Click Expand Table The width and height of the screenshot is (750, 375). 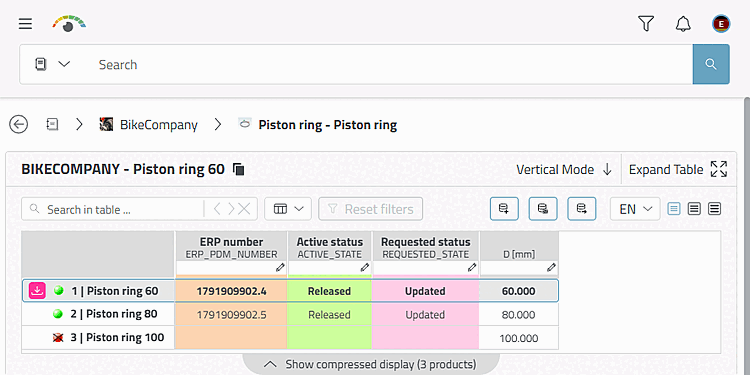point(678,169)
